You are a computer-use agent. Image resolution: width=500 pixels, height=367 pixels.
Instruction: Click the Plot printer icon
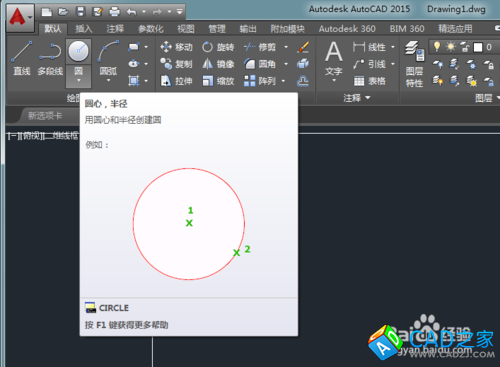click(114, 12)
